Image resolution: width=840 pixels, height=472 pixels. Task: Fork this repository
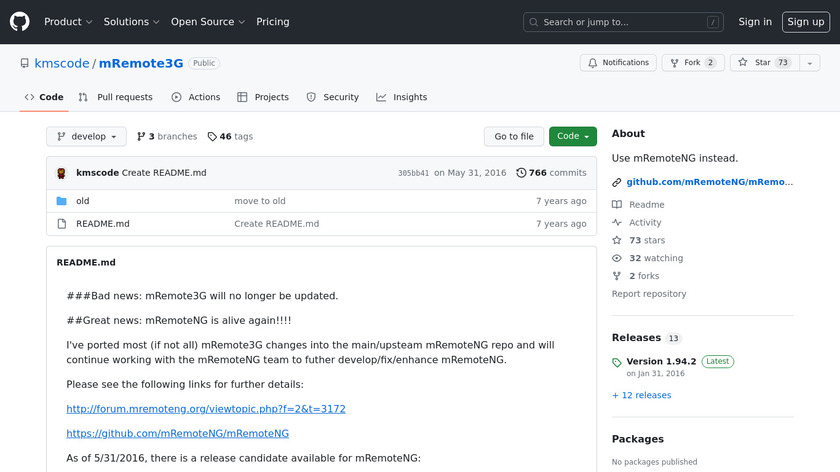(x=692, y=63)
